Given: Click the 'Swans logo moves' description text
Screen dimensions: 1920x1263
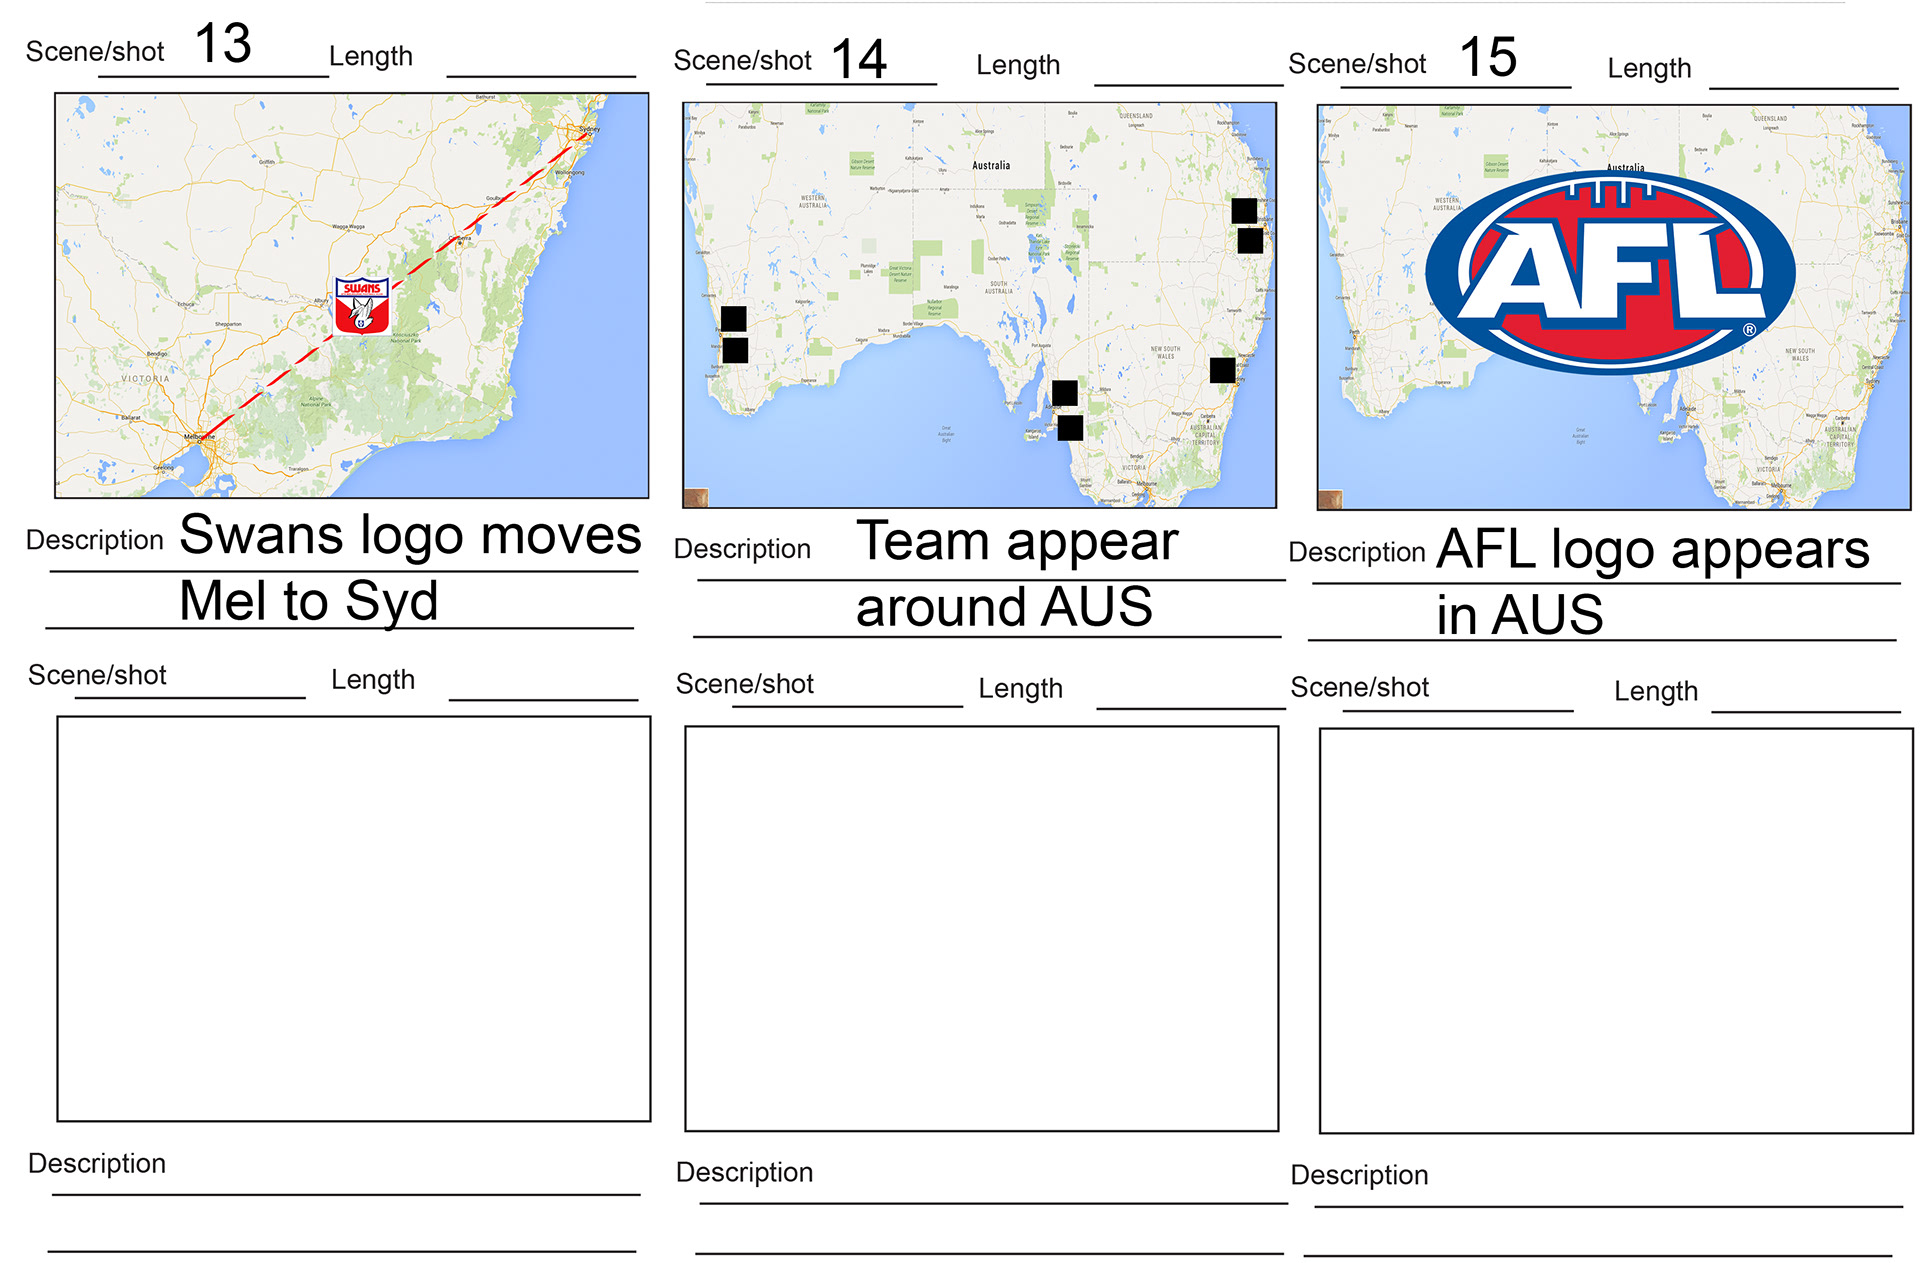Looking at the screenshot, I should coord(410,536).
